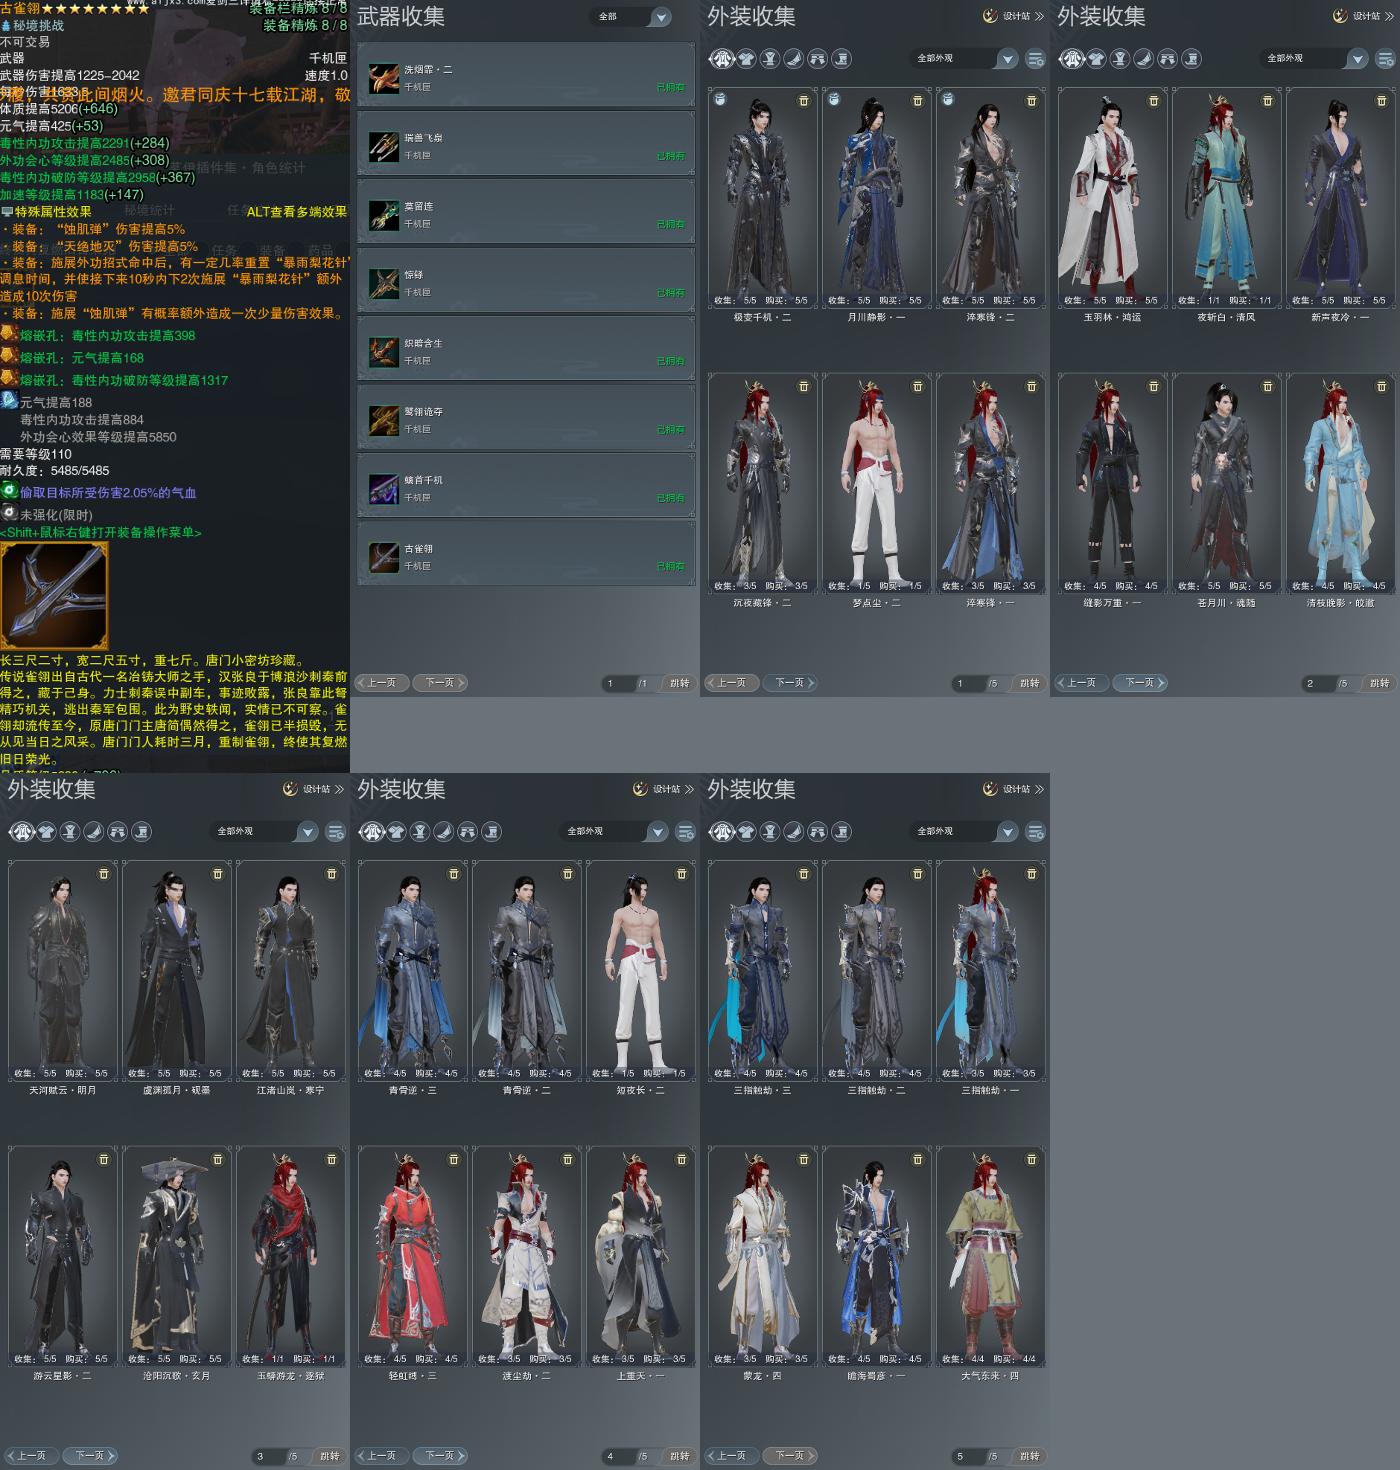Select shirt category icon in outfit page 5 panel
1400x1470 pixels.
click(746, 832)
